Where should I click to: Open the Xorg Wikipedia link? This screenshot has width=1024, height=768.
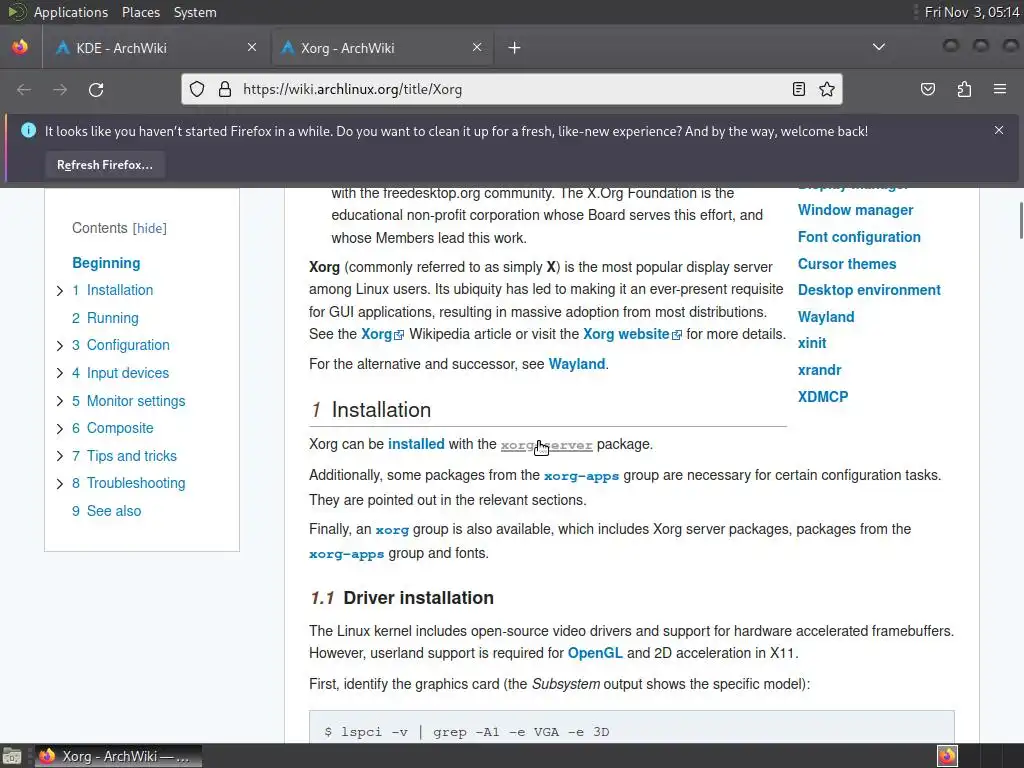click(382, 334)
